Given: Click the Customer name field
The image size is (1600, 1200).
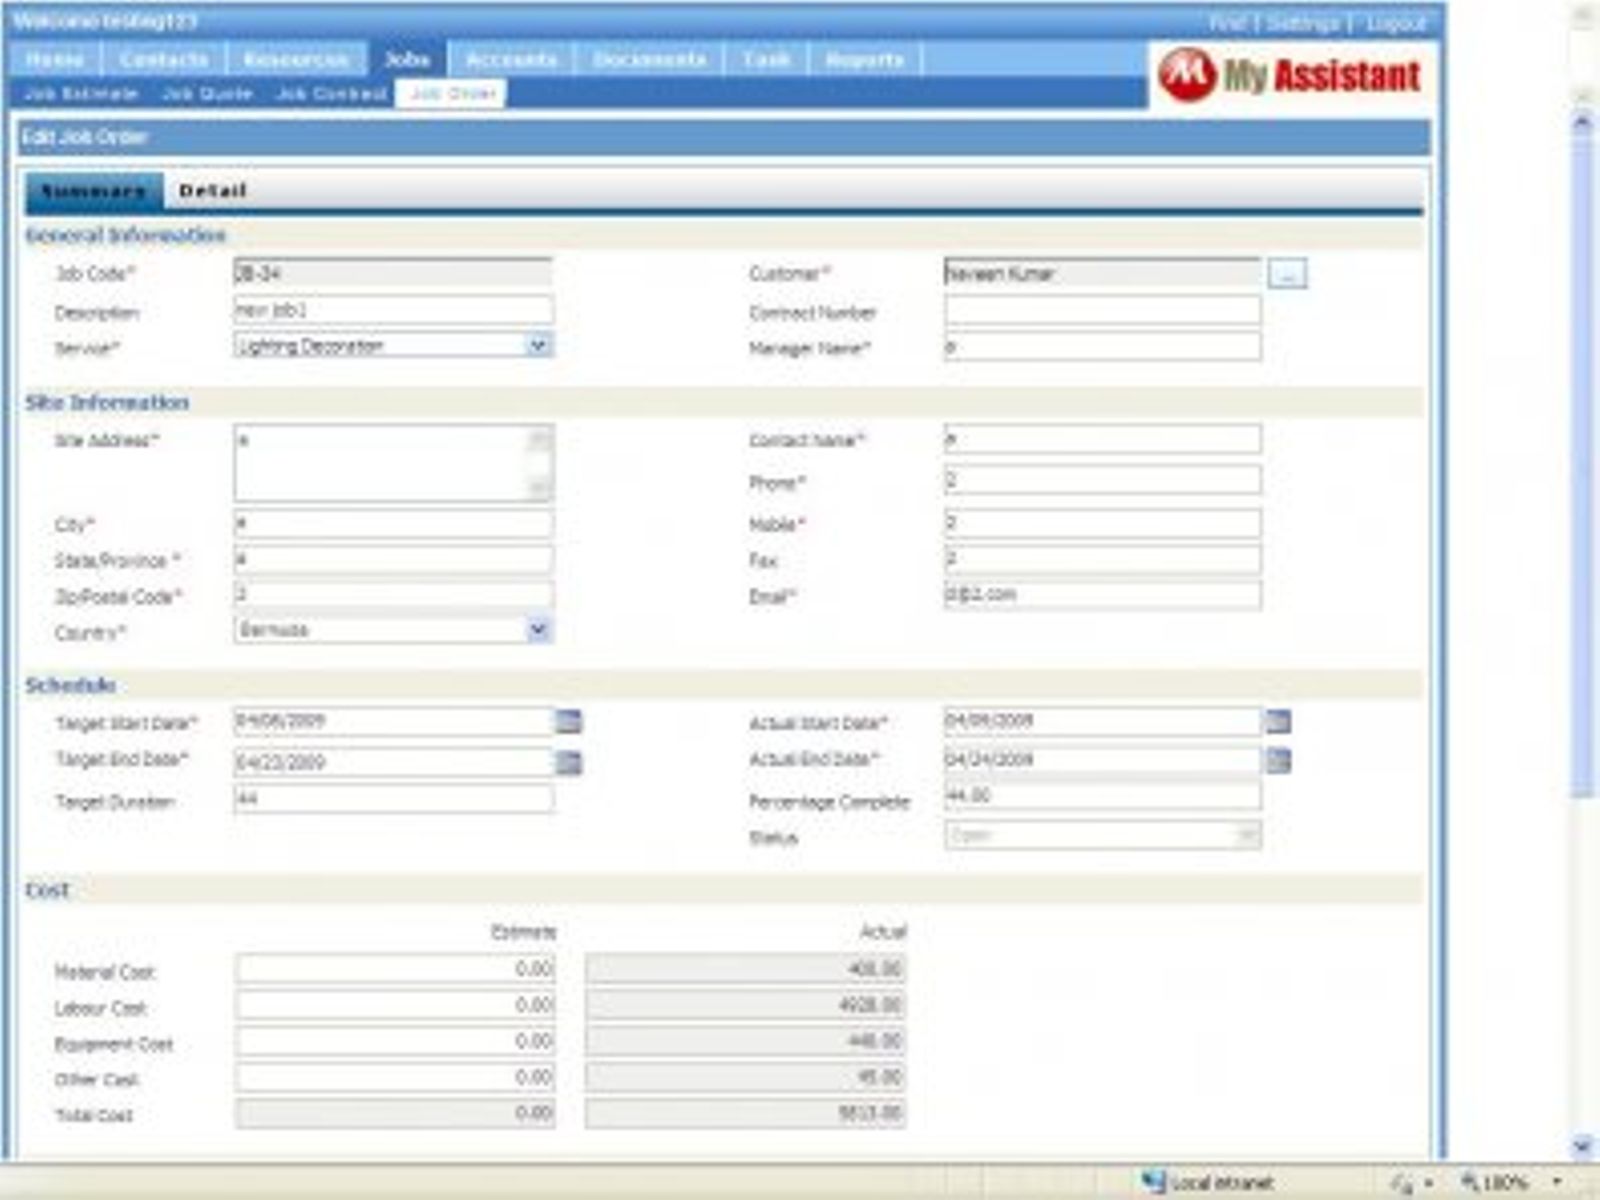Looking at the screenshot, I should point(1102,273).
